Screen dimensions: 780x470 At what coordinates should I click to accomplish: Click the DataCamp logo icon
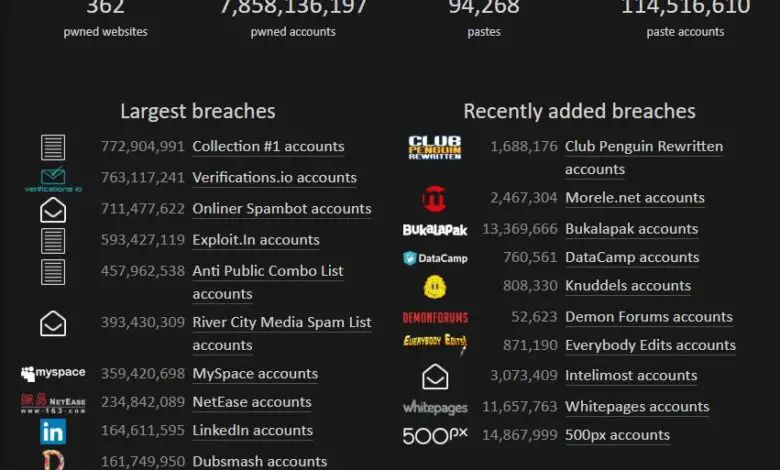[x=435, y=258]
